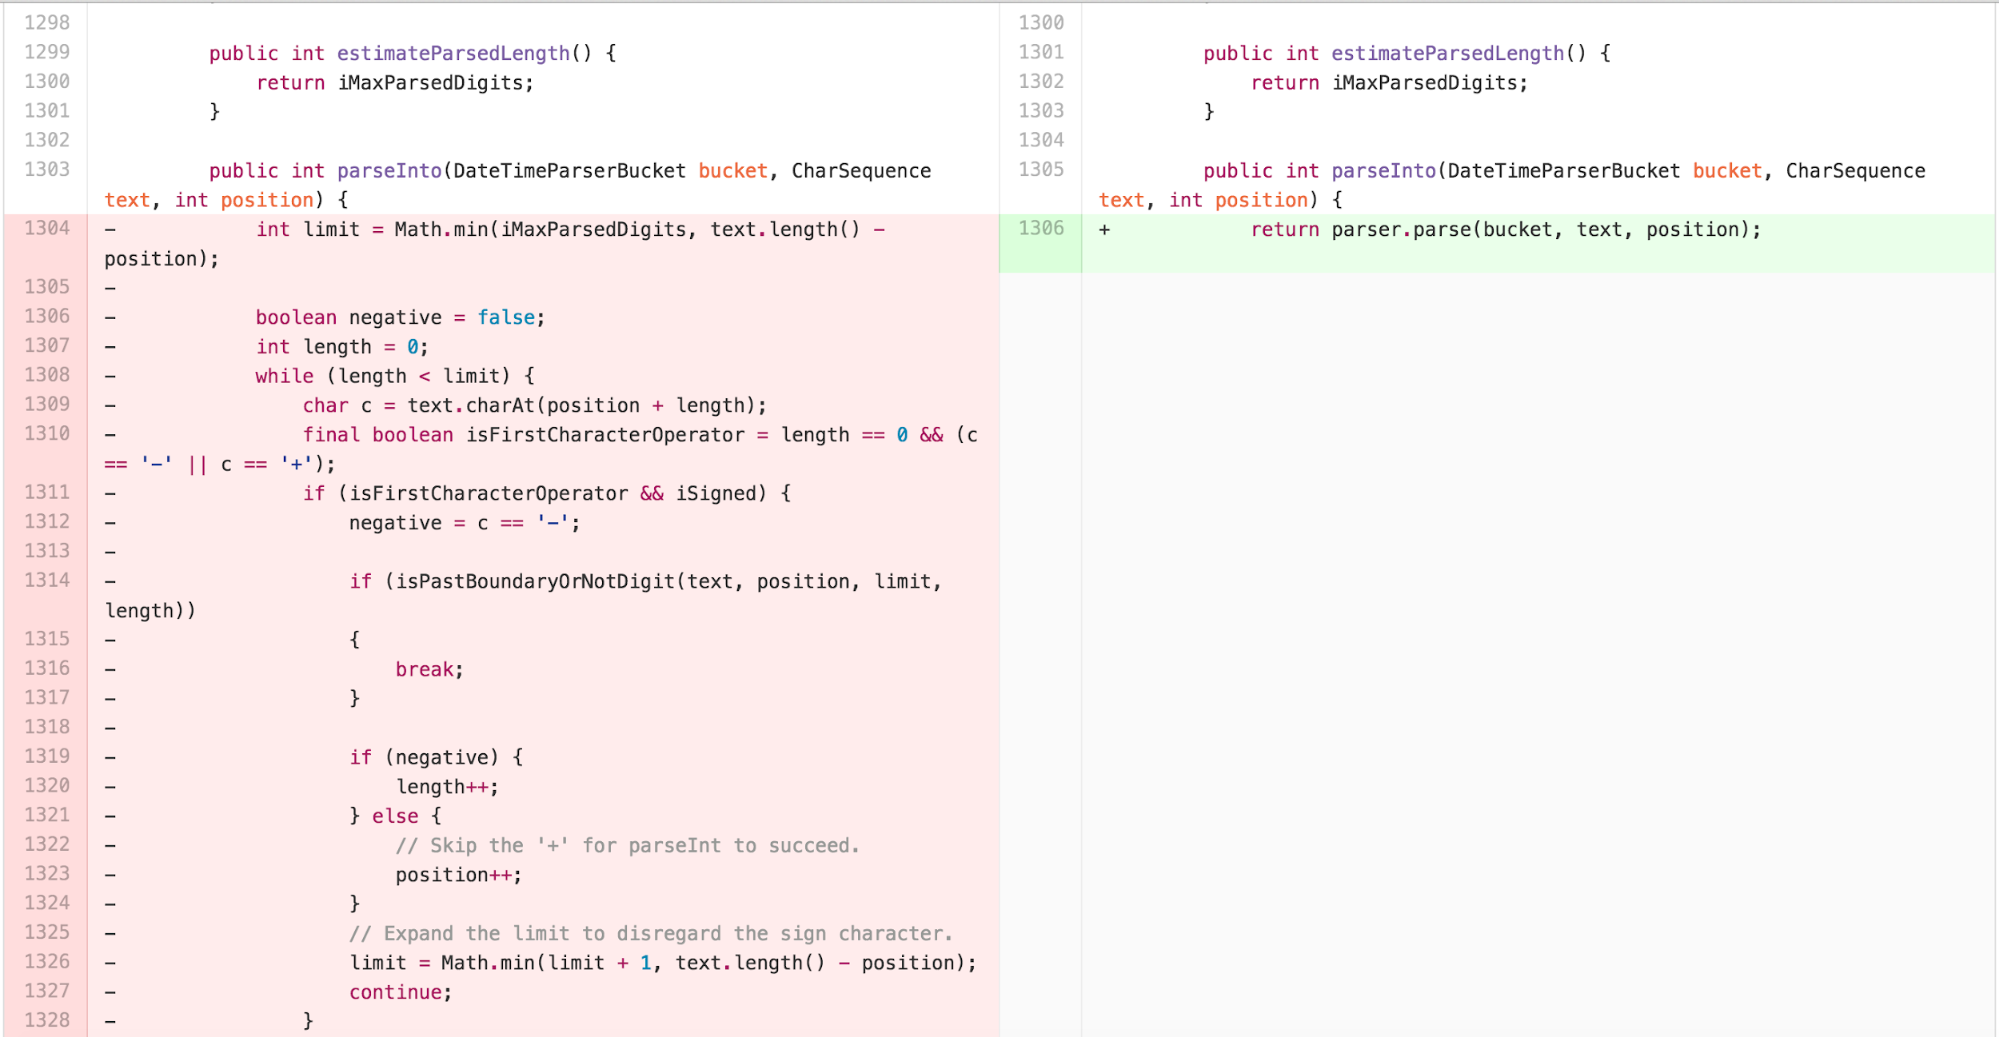Click line number 1306 in right pane

tap(1041, 228)
